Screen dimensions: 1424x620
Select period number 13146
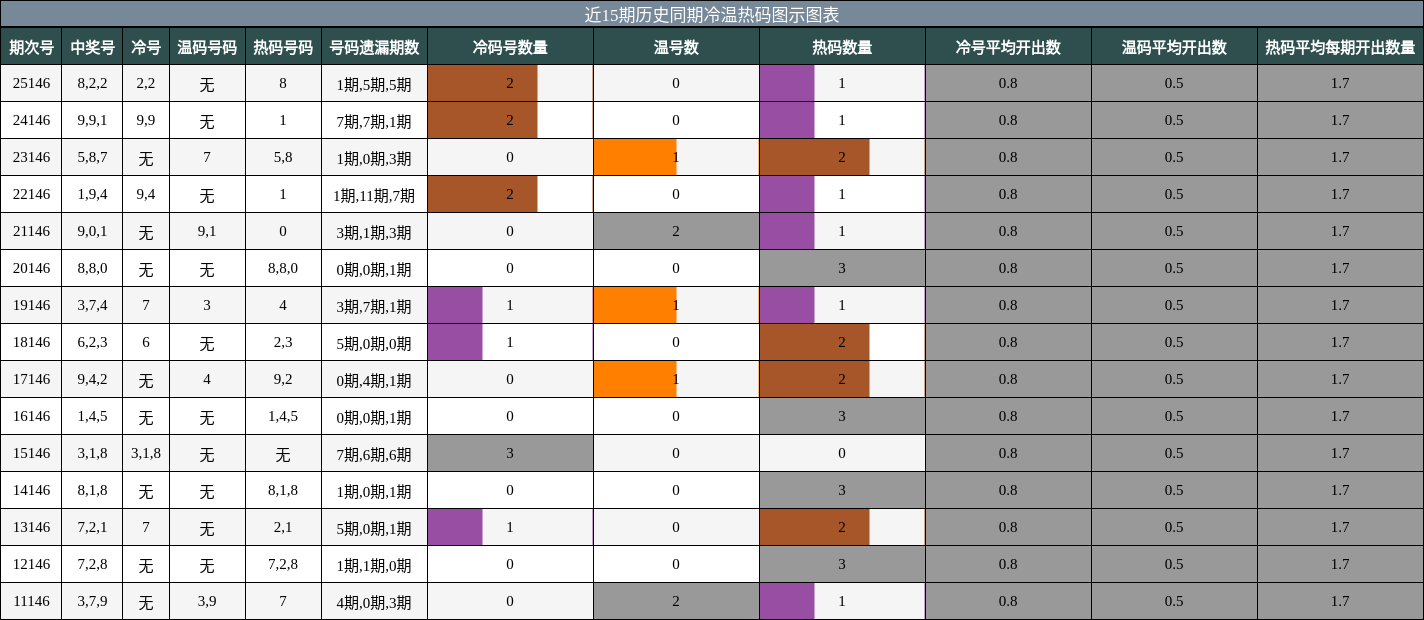click(31, 527)
